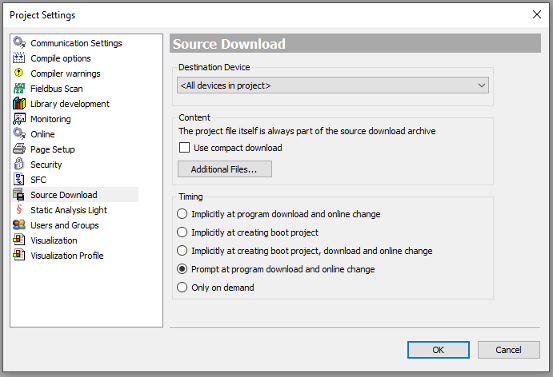This screenshot has width=553, height=377.
Task: Select Implicitly at program download and online change
Action: [x=182, y=214]
